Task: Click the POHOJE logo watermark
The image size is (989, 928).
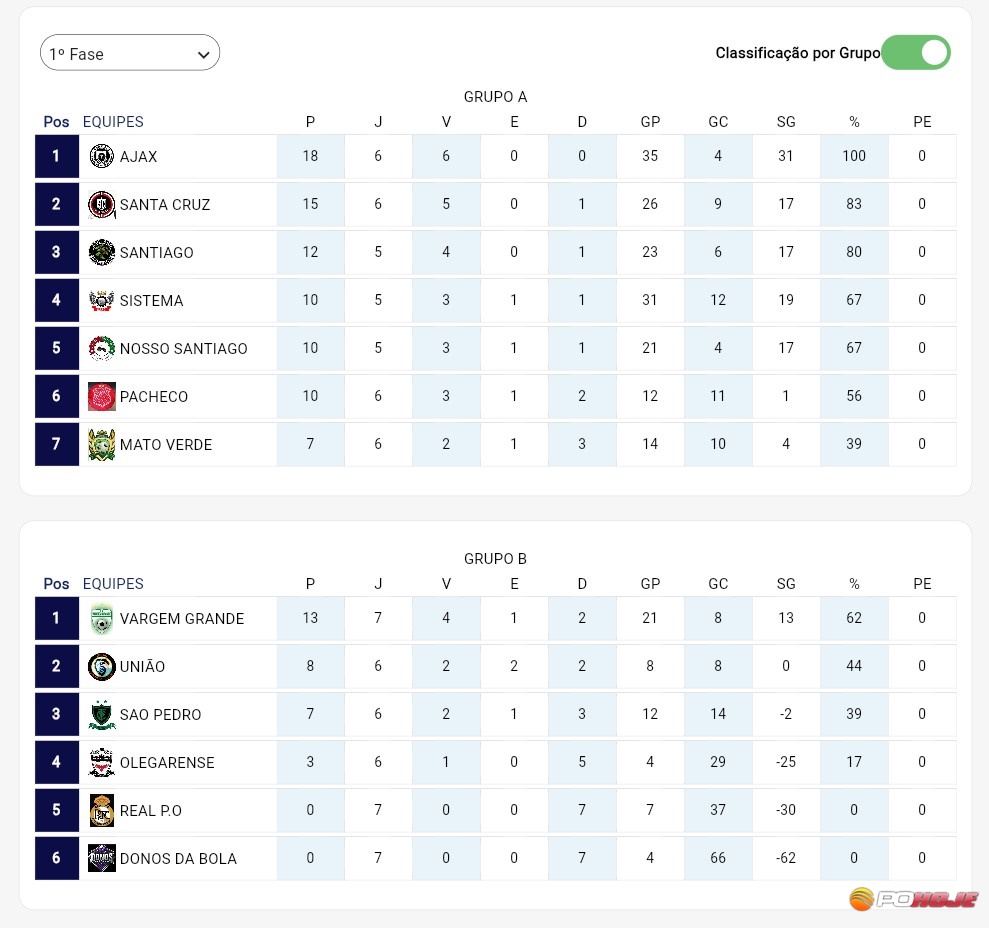Action: point(913,898)
